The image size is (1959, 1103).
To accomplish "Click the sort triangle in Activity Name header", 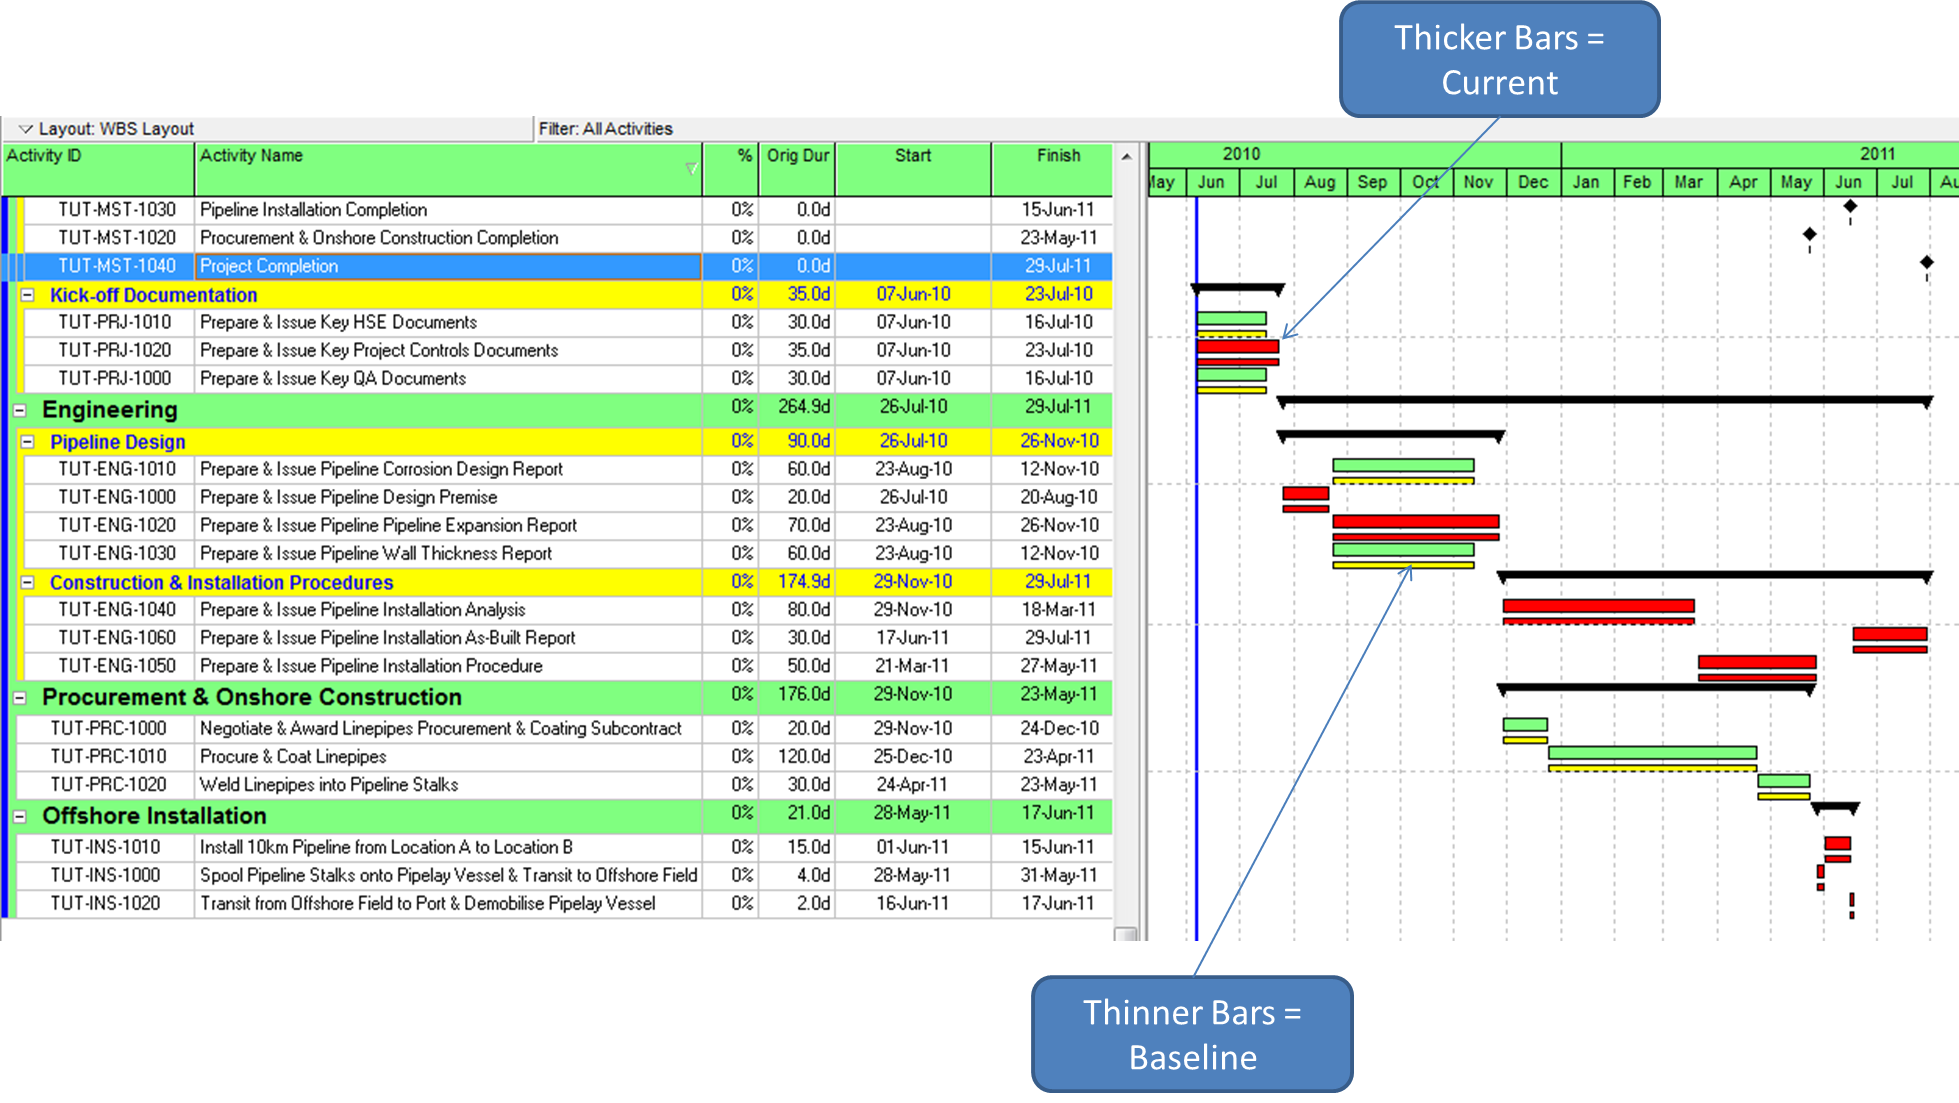I will [x=691, y=169].
